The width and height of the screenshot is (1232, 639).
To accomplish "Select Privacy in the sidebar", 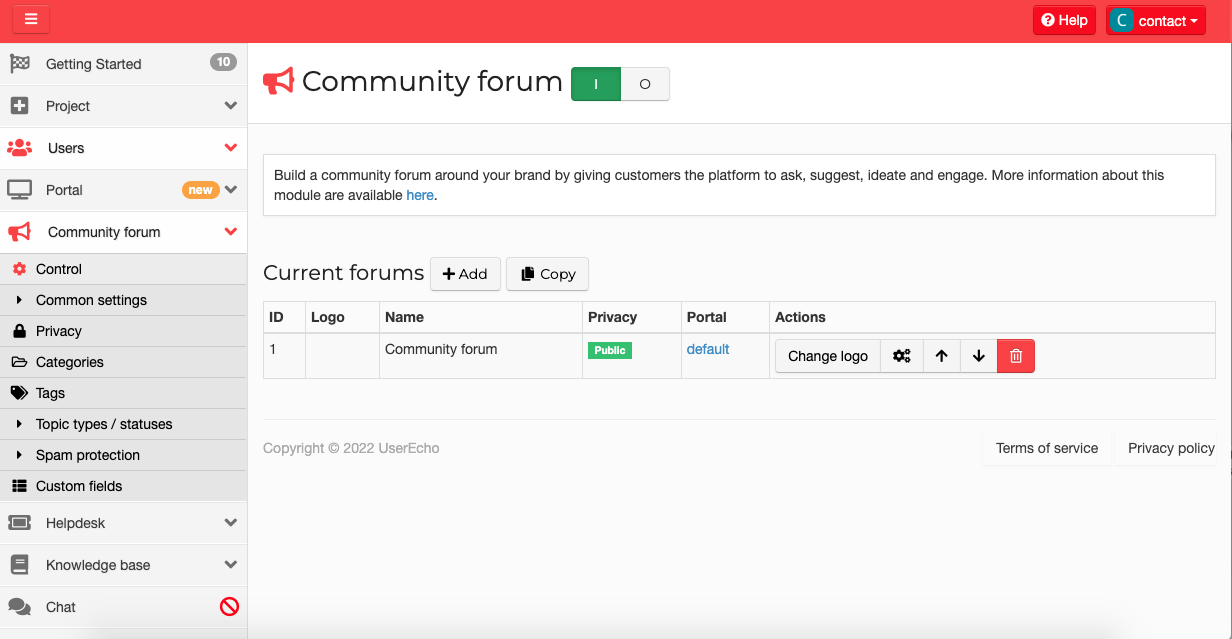I will pos(123,331).
